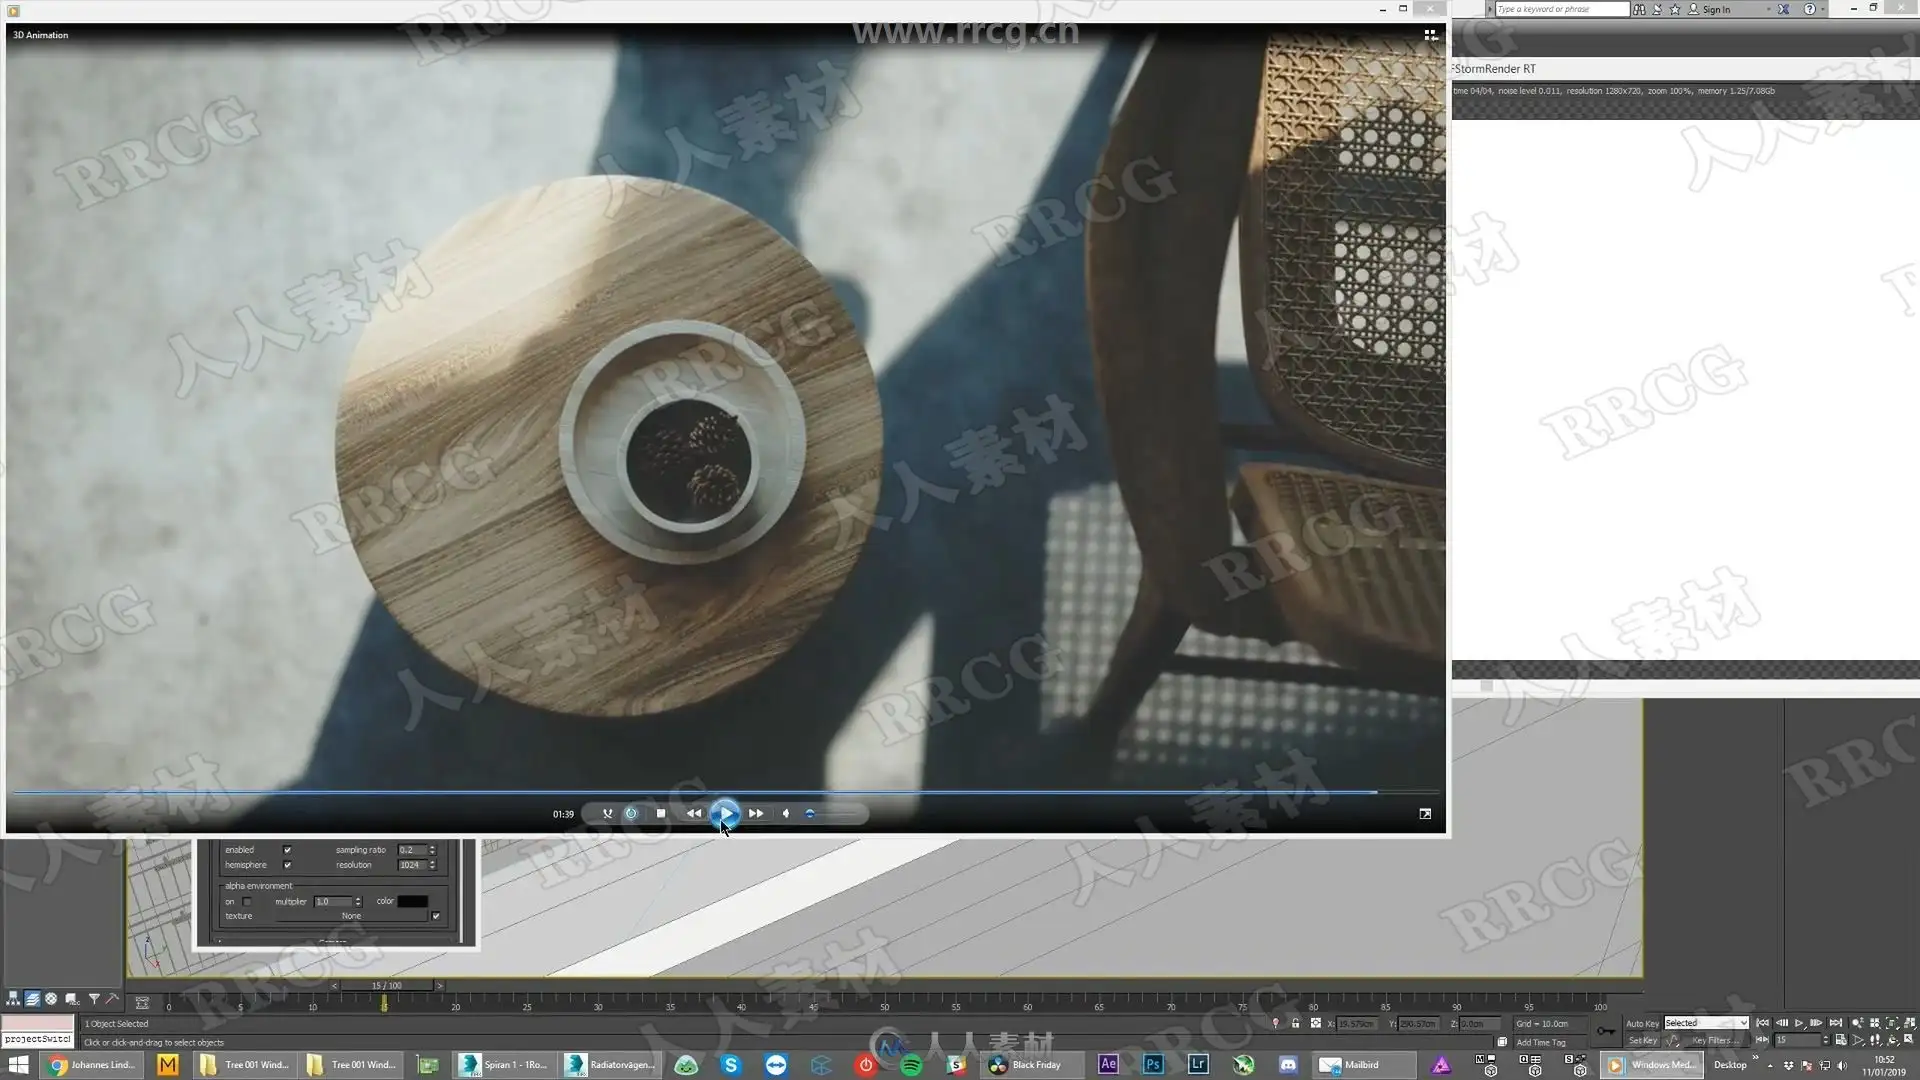Click the time slider handle showing 15 / 100

click(x=387, y=985)
